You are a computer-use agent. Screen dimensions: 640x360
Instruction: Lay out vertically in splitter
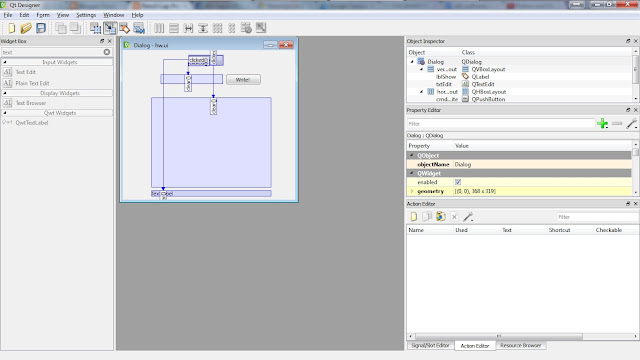click(203, 28)
